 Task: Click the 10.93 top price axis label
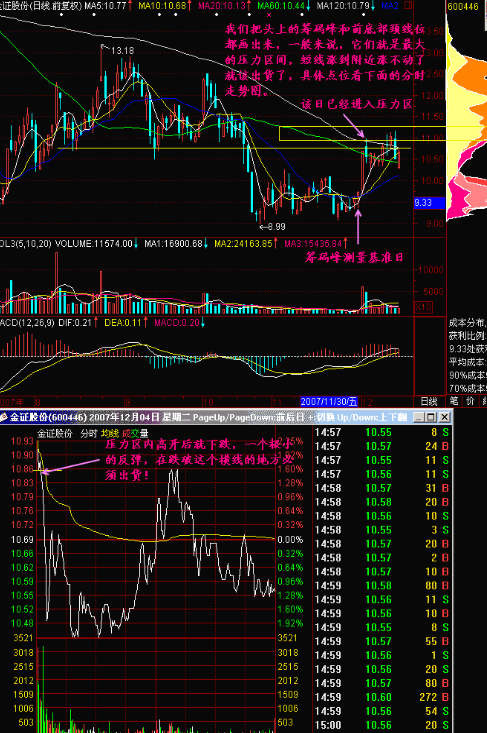(x=22, y=441)
